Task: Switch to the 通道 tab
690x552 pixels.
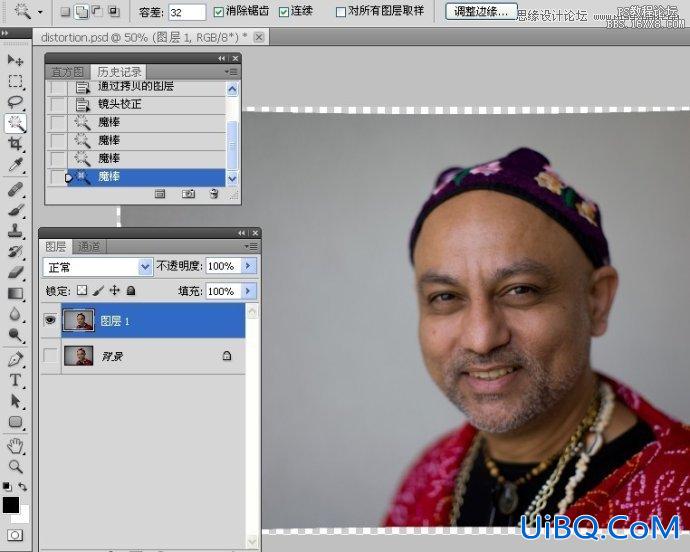Action: [89, 247]
